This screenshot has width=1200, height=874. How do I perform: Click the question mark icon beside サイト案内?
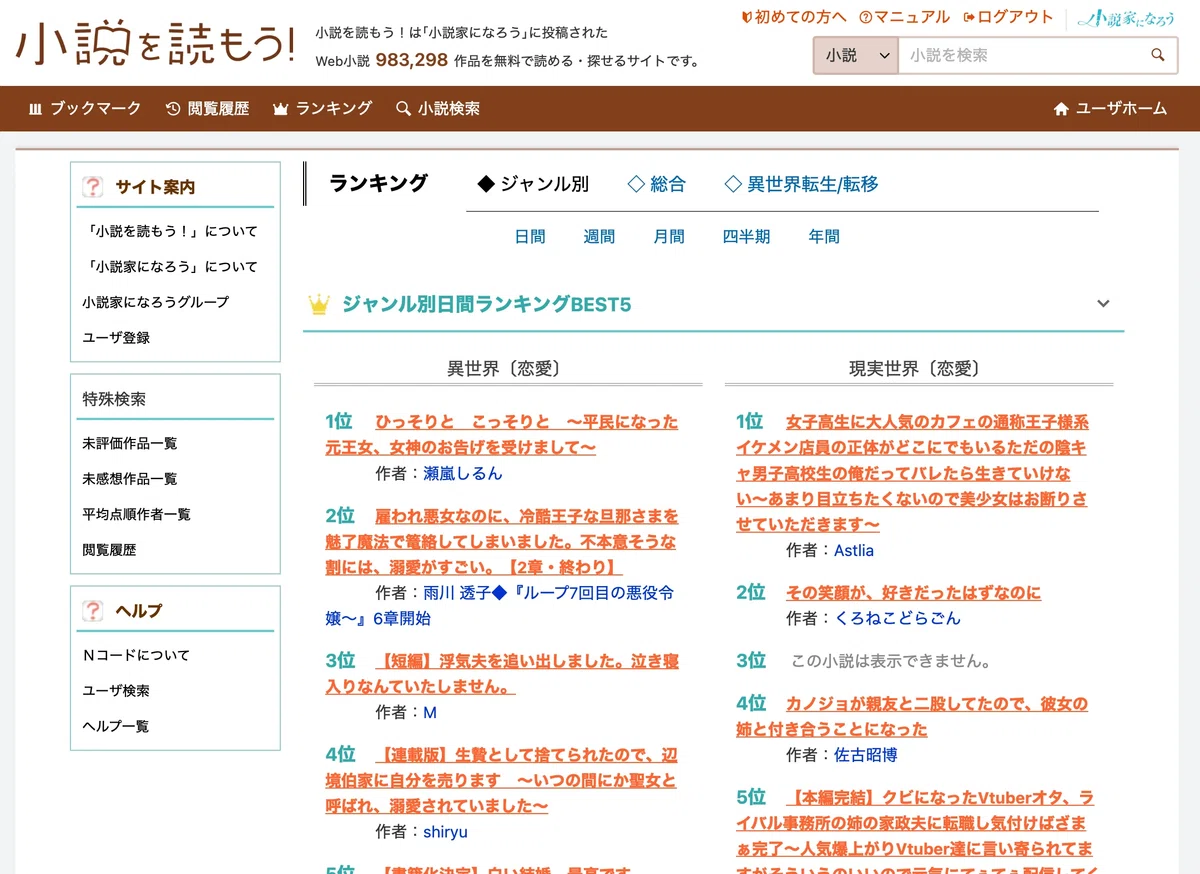[93, 186]
